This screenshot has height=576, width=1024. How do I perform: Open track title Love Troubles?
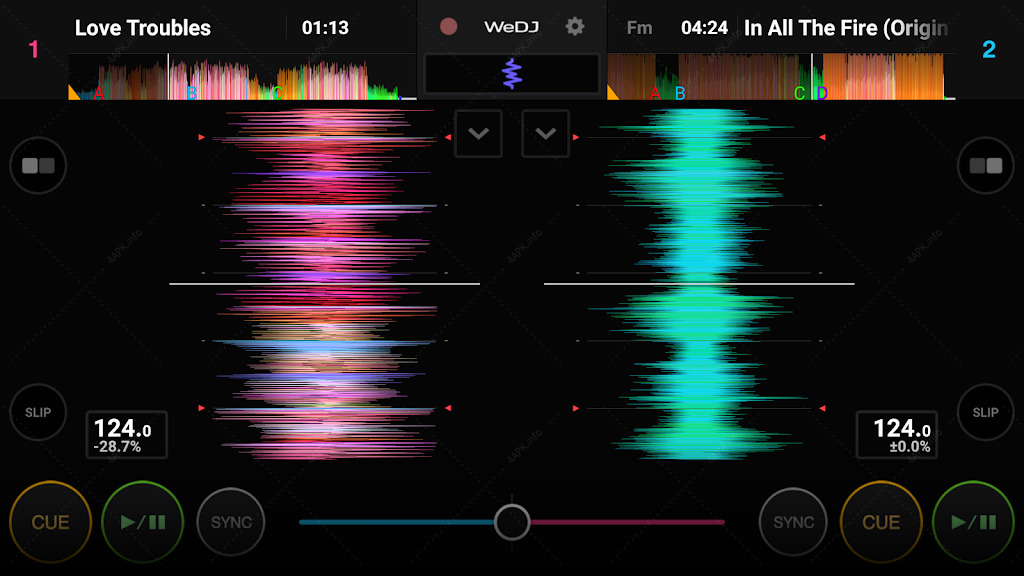[x=142, y=27]
